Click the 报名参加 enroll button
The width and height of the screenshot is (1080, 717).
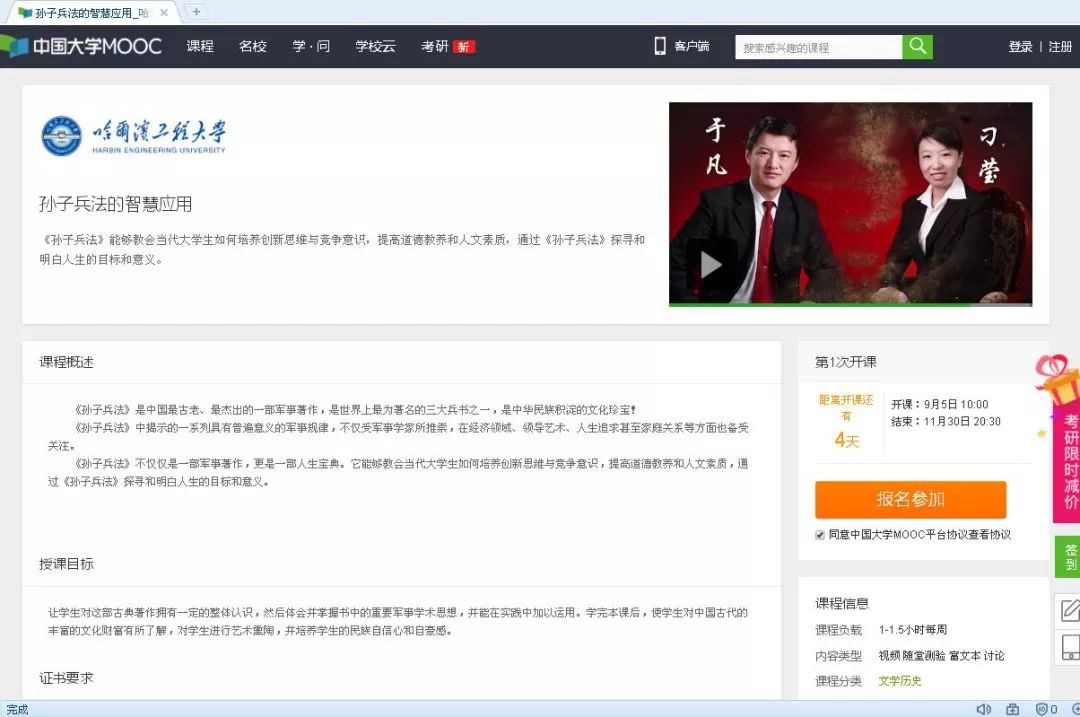click(x=910, y=499)
